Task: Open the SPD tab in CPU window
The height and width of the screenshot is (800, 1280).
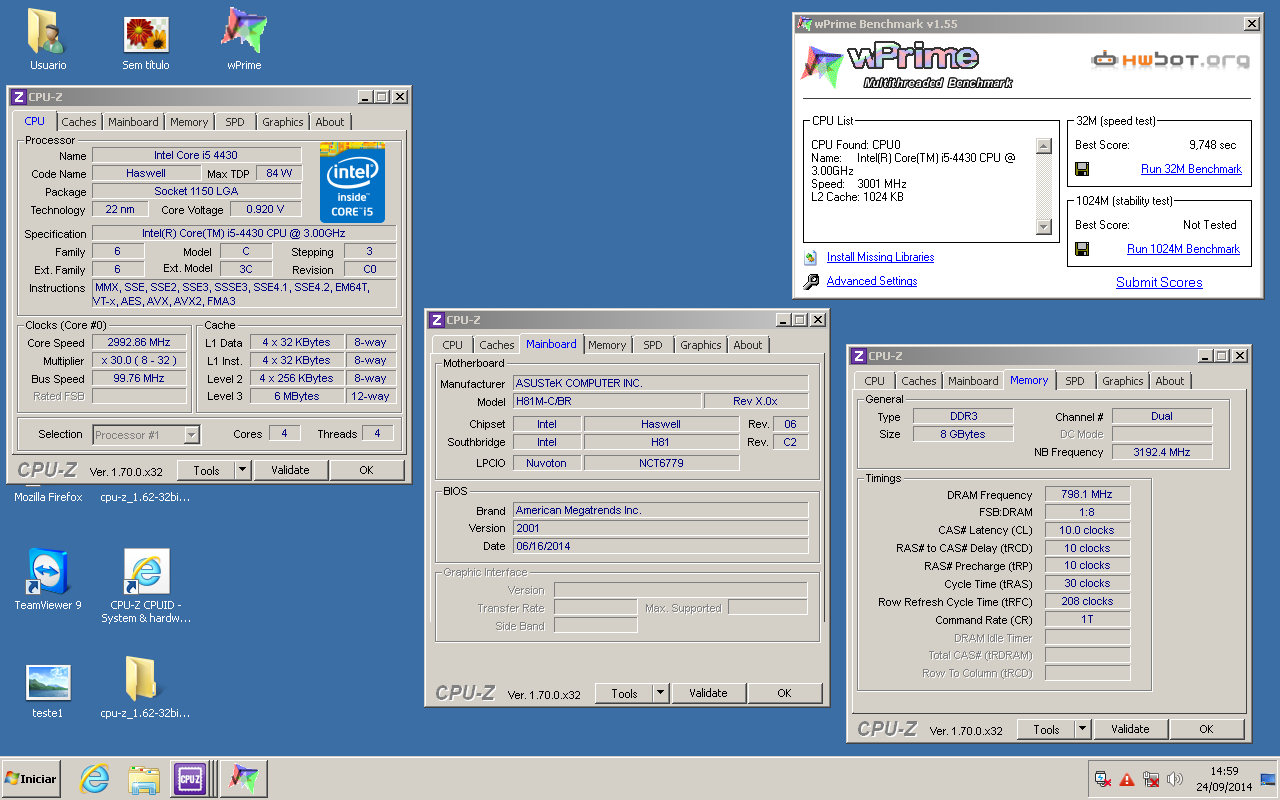Action: coord(234,122)
